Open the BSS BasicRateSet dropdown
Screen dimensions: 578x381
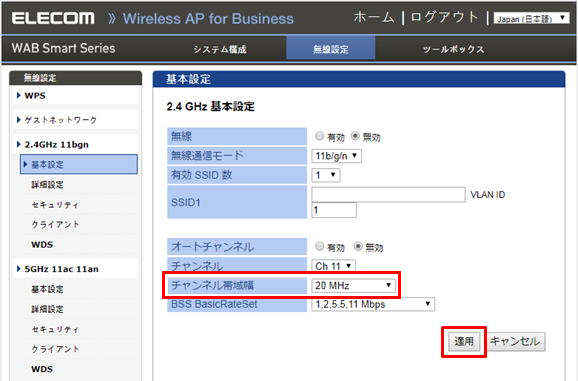(x=373, y=304)
